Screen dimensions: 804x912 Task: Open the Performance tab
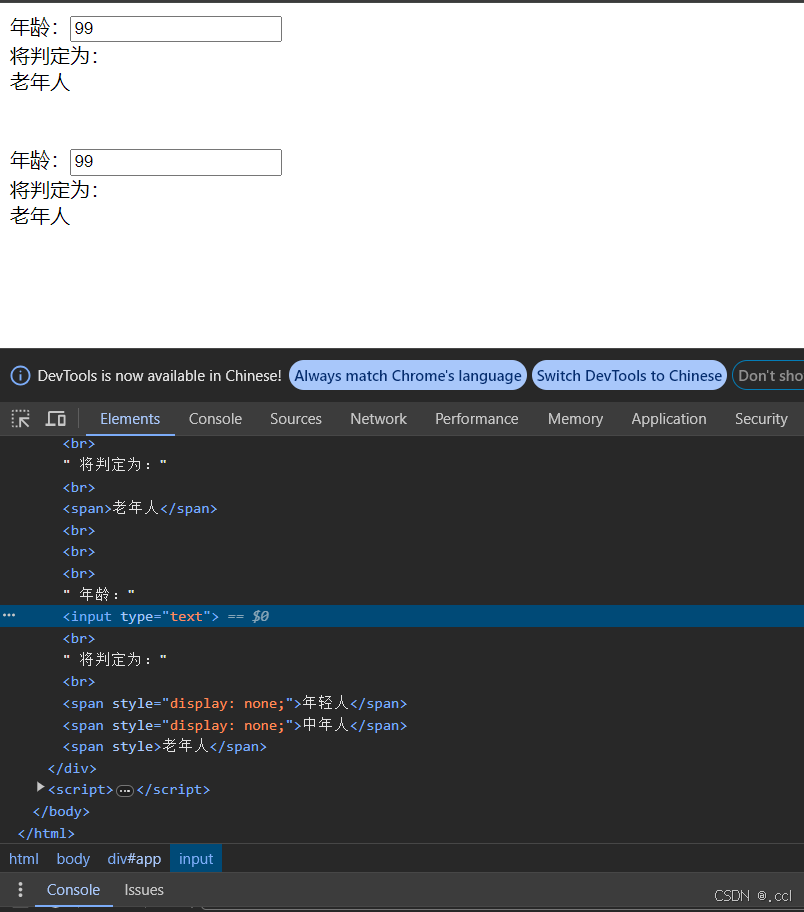click(476, 419)
